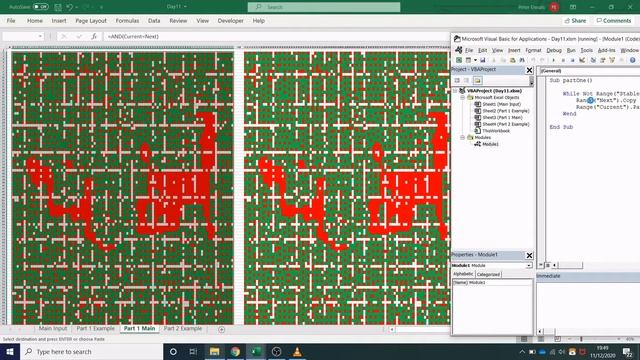This screenshot has width=640, height=360.
Task: Open Chrome from the Windows taskbar
Action: pyautogui.click(x=235, y=351)
